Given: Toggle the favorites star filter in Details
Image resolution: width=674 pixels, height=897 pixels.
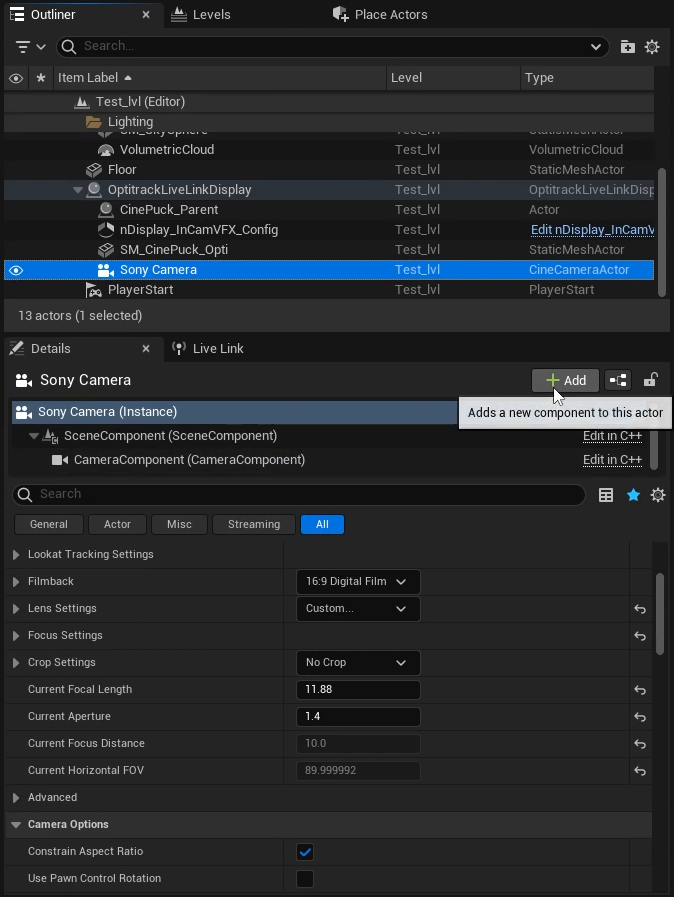Looking at the screenshot, I should pyautogui.click(x=633, y=495).
